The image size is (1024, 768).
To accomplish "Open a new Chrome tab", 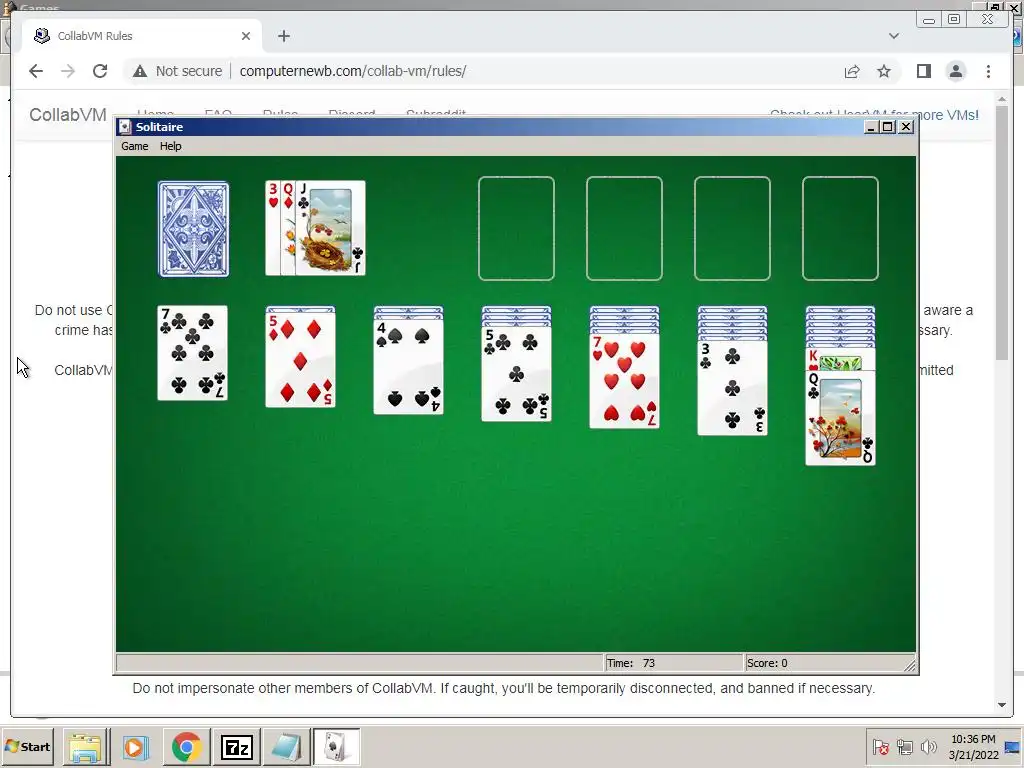I will pos(283,36).
